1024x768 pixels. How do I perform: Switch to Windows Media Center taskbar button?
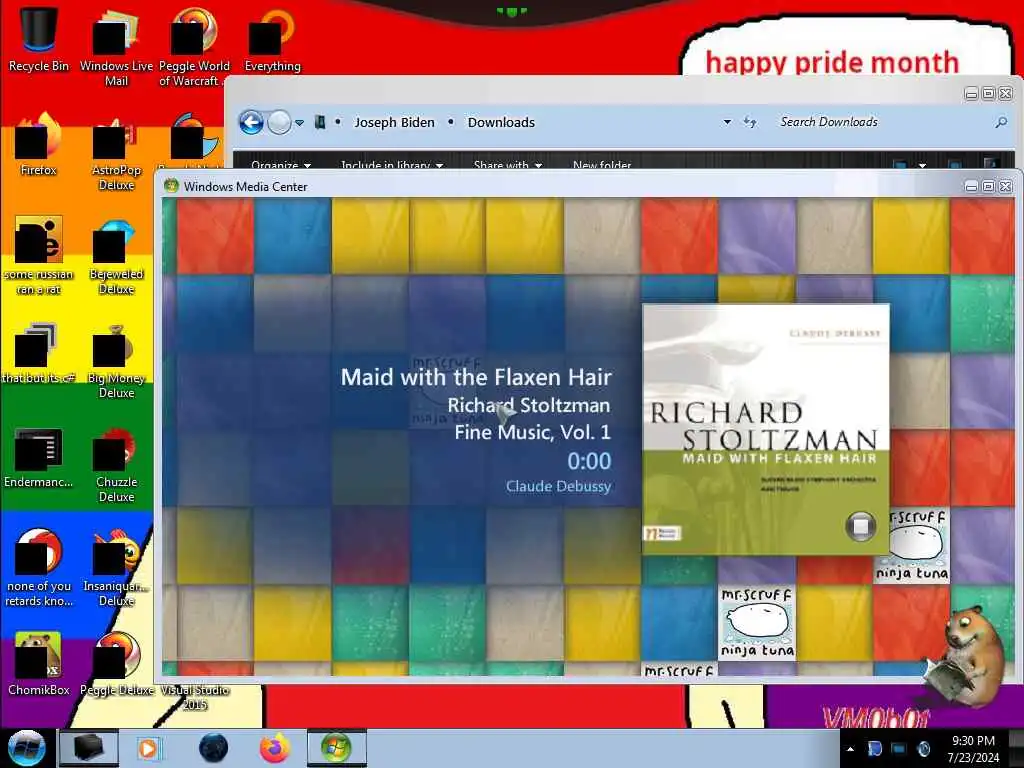click(336, 748)
